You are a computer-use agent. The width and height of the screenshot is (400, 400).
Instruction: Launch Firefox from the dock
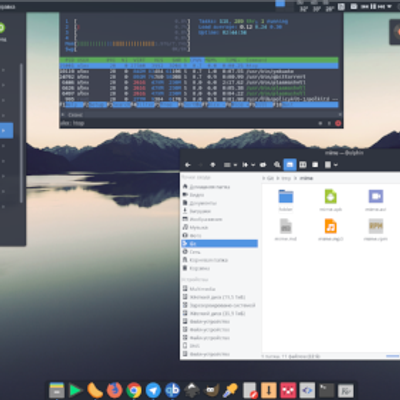click(x=114, y=390)
